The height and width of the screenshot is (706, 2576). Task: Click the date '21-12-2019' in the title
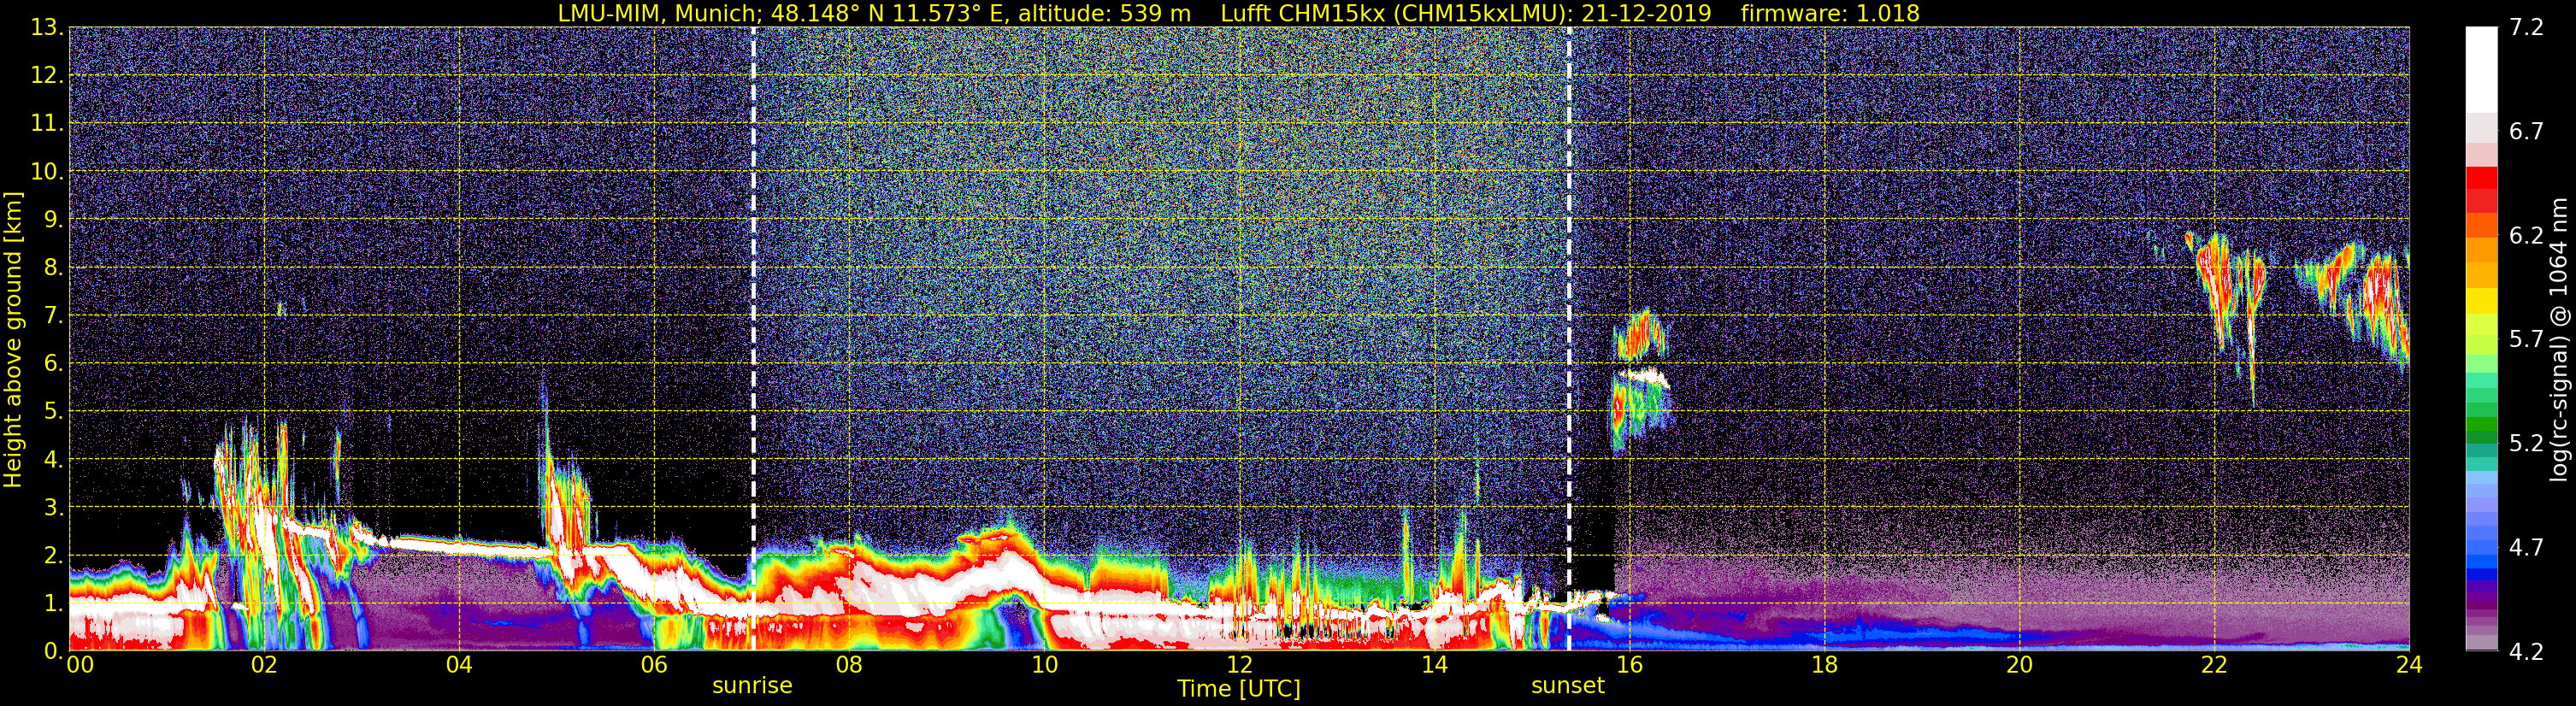(1646, 14)
